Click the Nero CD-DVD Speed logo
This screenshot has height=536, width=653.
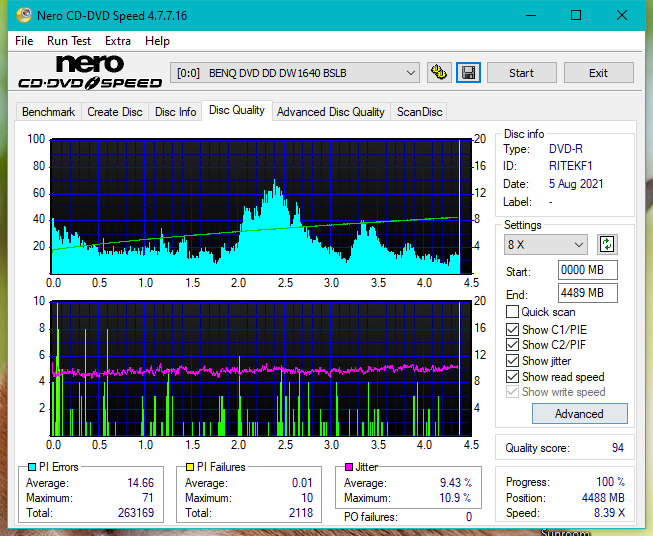(90, 72)
